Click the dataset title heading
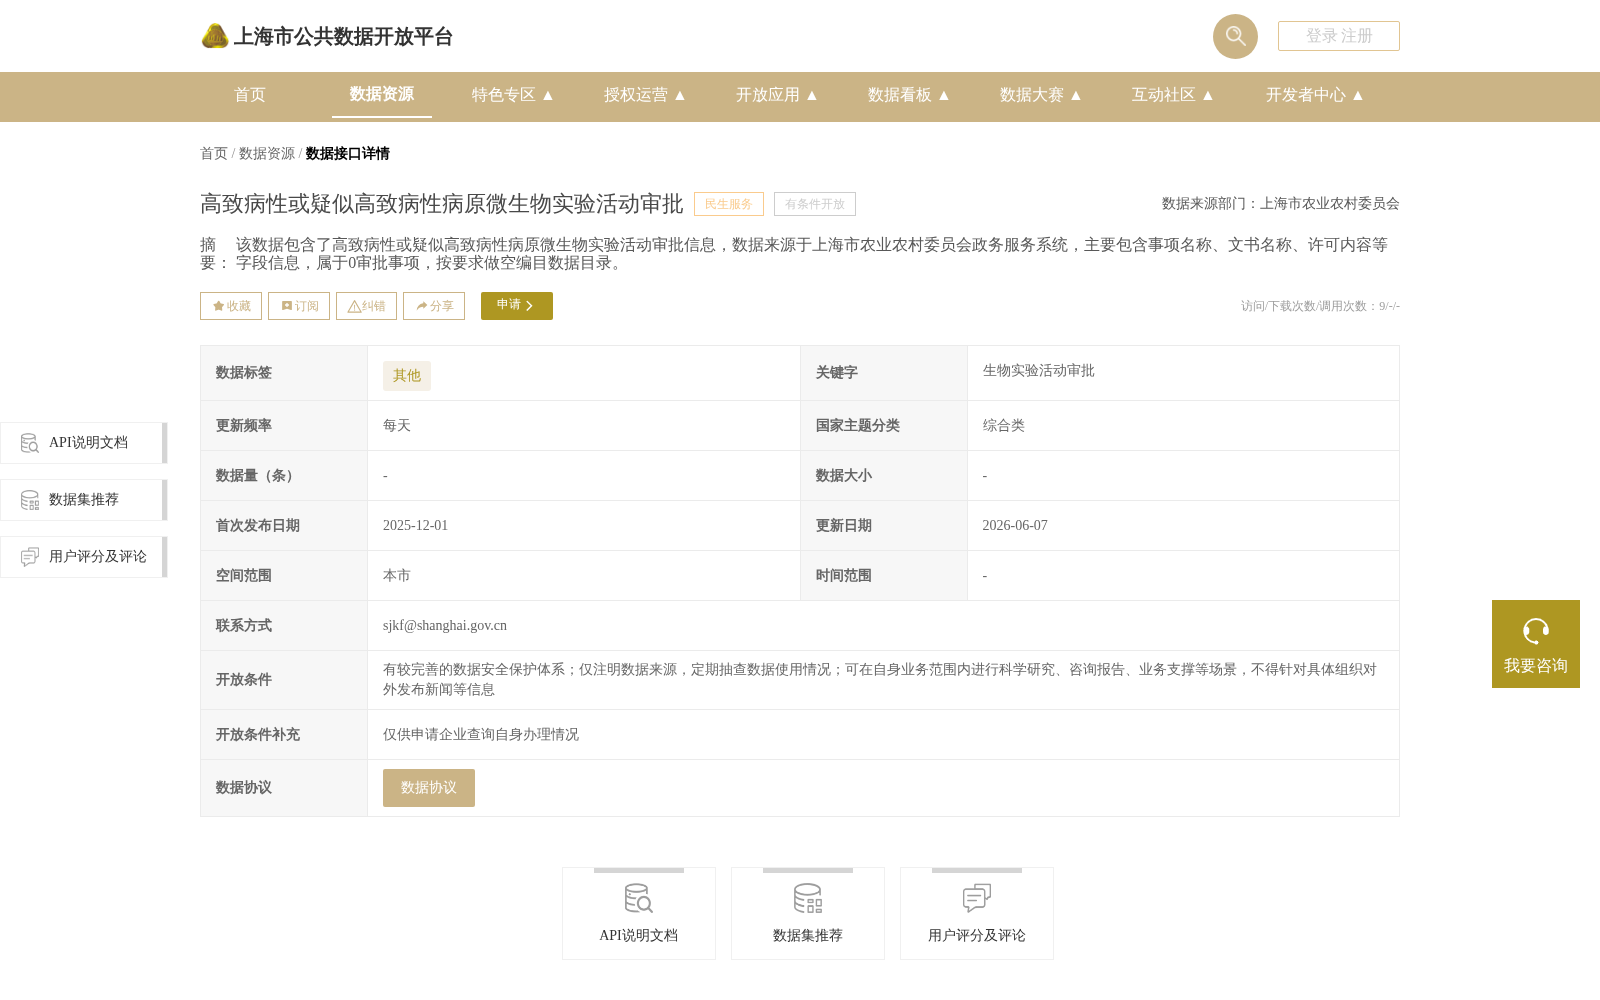This screenshot has width=1600, height=1000. [x=442, y=204]
